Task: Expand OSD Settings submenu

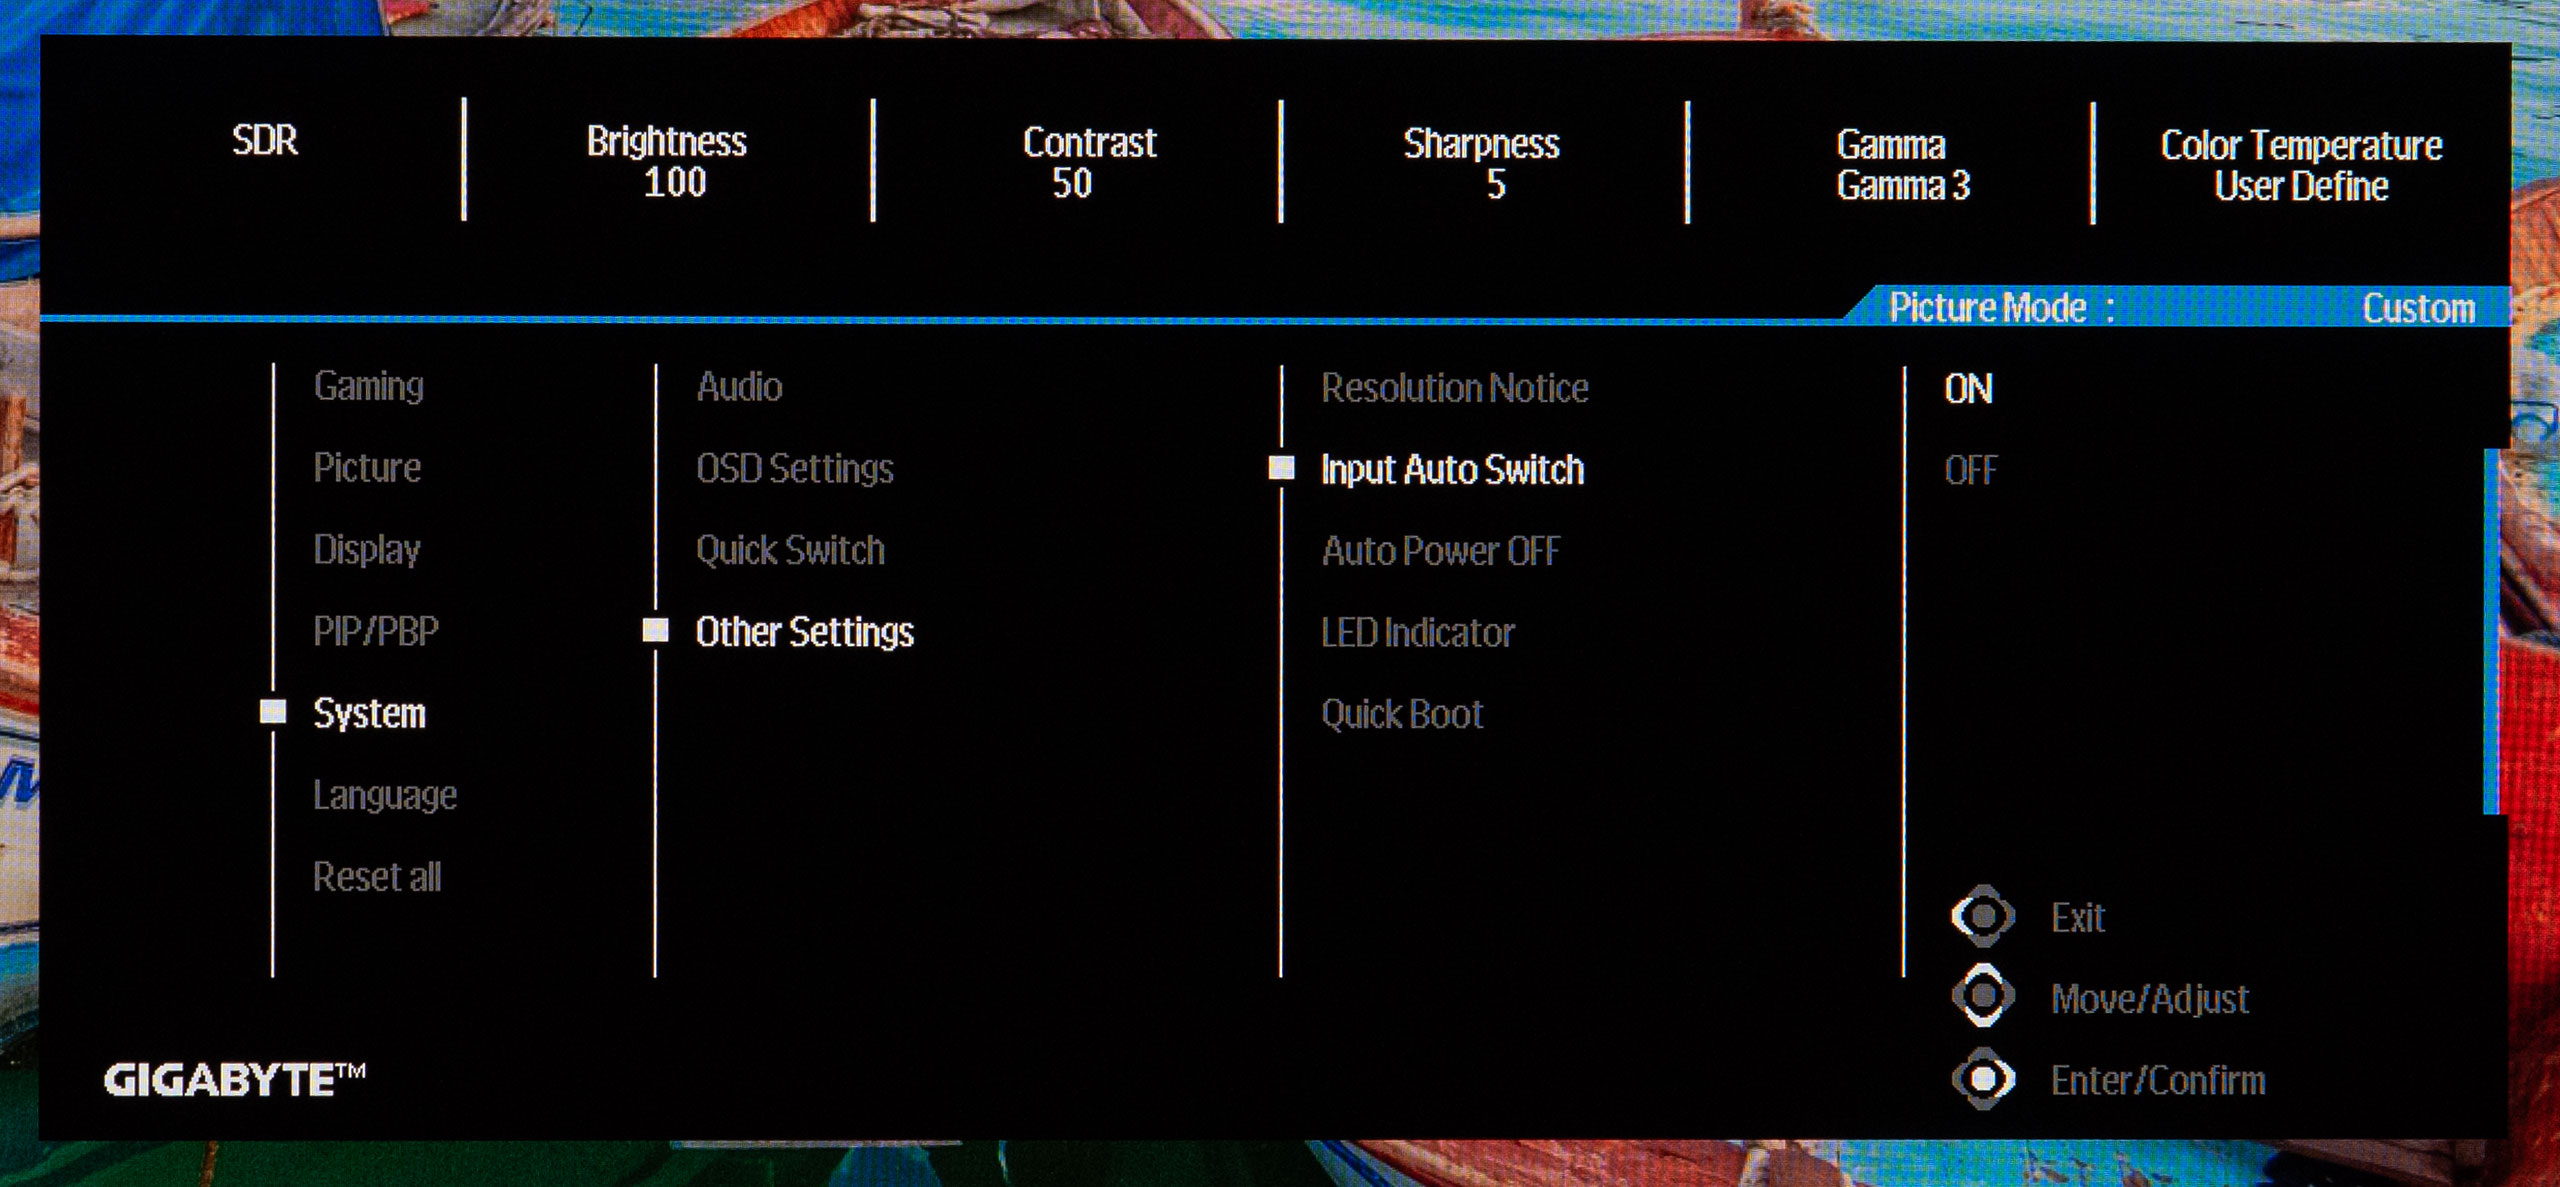Action: click(x=794, y=469)
